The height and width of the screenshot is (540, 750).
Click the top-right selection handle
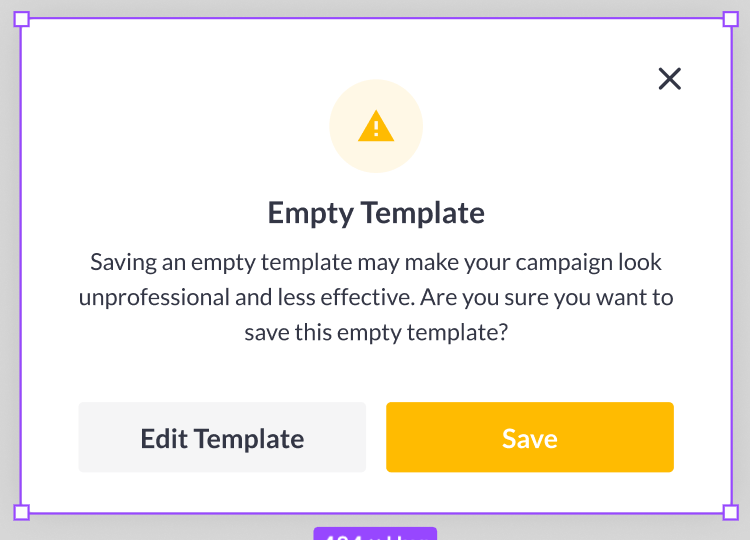730,19
